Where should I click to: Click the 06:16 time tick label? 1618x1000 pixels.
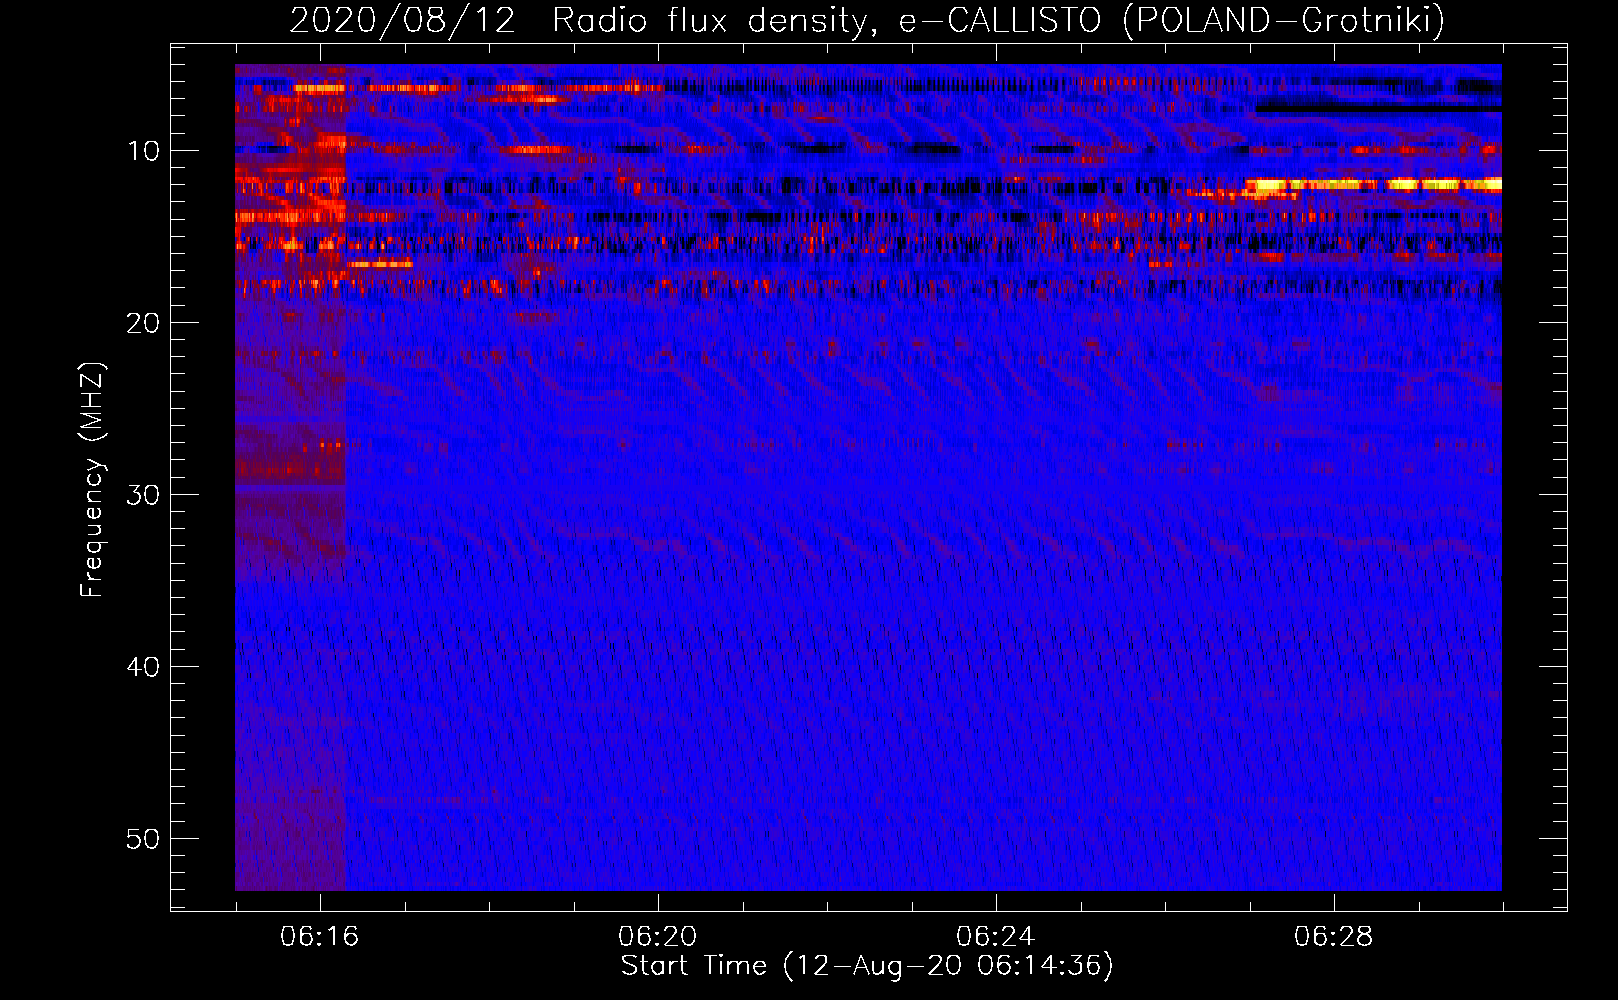coord(320,937)
